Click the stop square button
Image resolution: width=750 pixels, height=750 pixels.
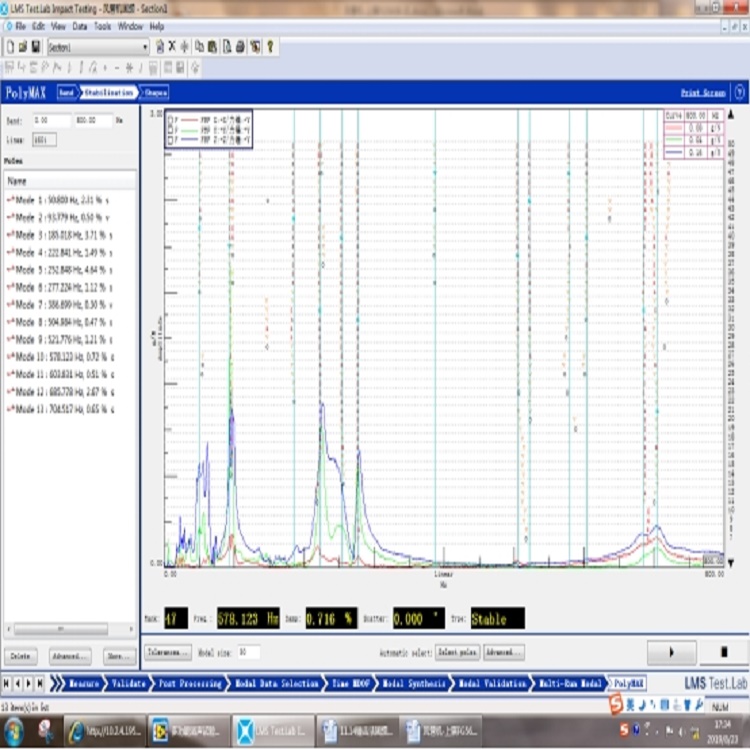pos(724,652)
